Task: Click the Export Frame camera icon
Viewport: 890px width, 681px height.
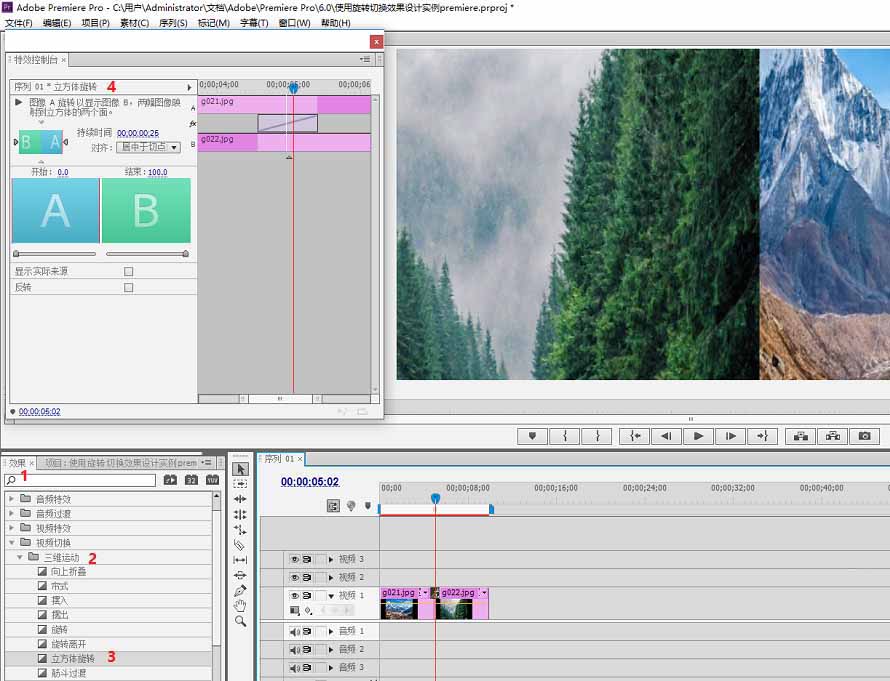Action: [x=864, y=436]
